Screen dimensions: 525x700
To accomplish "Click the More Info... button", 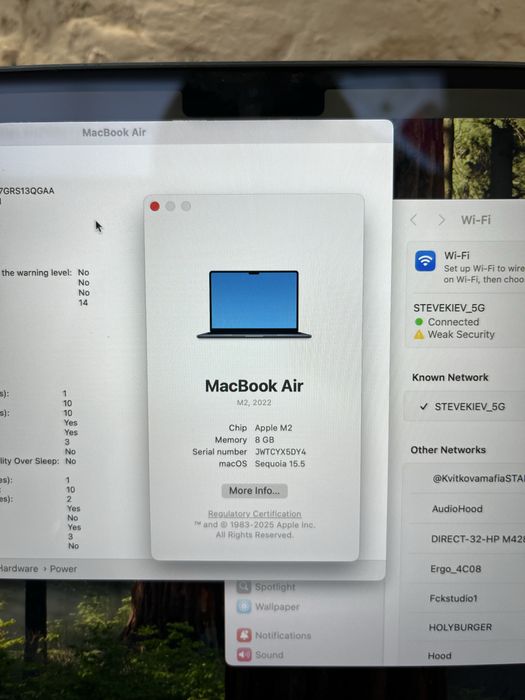I will coord(254,491).
